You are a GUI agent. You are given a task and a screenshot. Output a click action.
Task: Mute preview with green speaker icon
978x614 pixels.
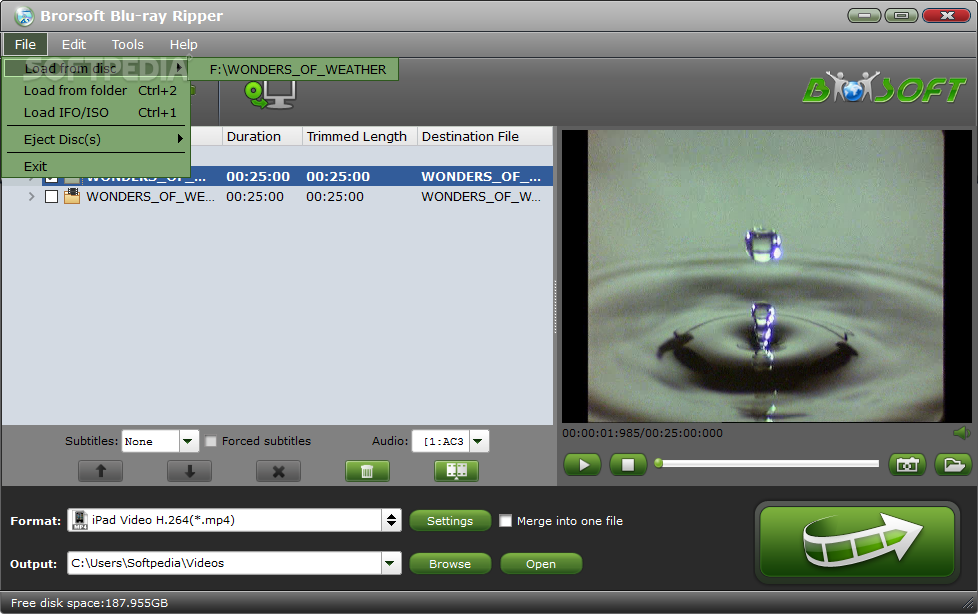(962, 432)
